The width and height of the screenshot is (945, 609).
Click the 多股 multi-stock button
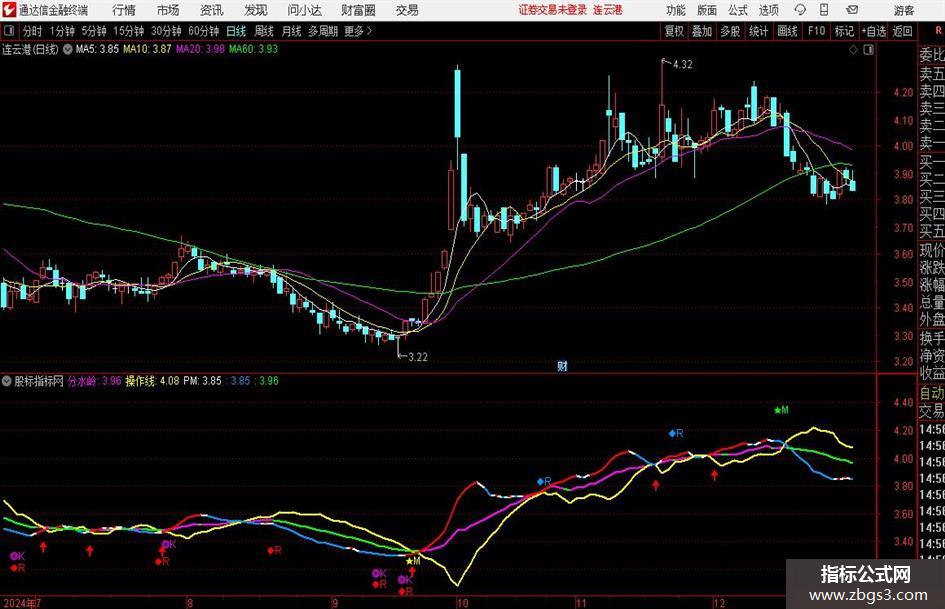(730, 31)
